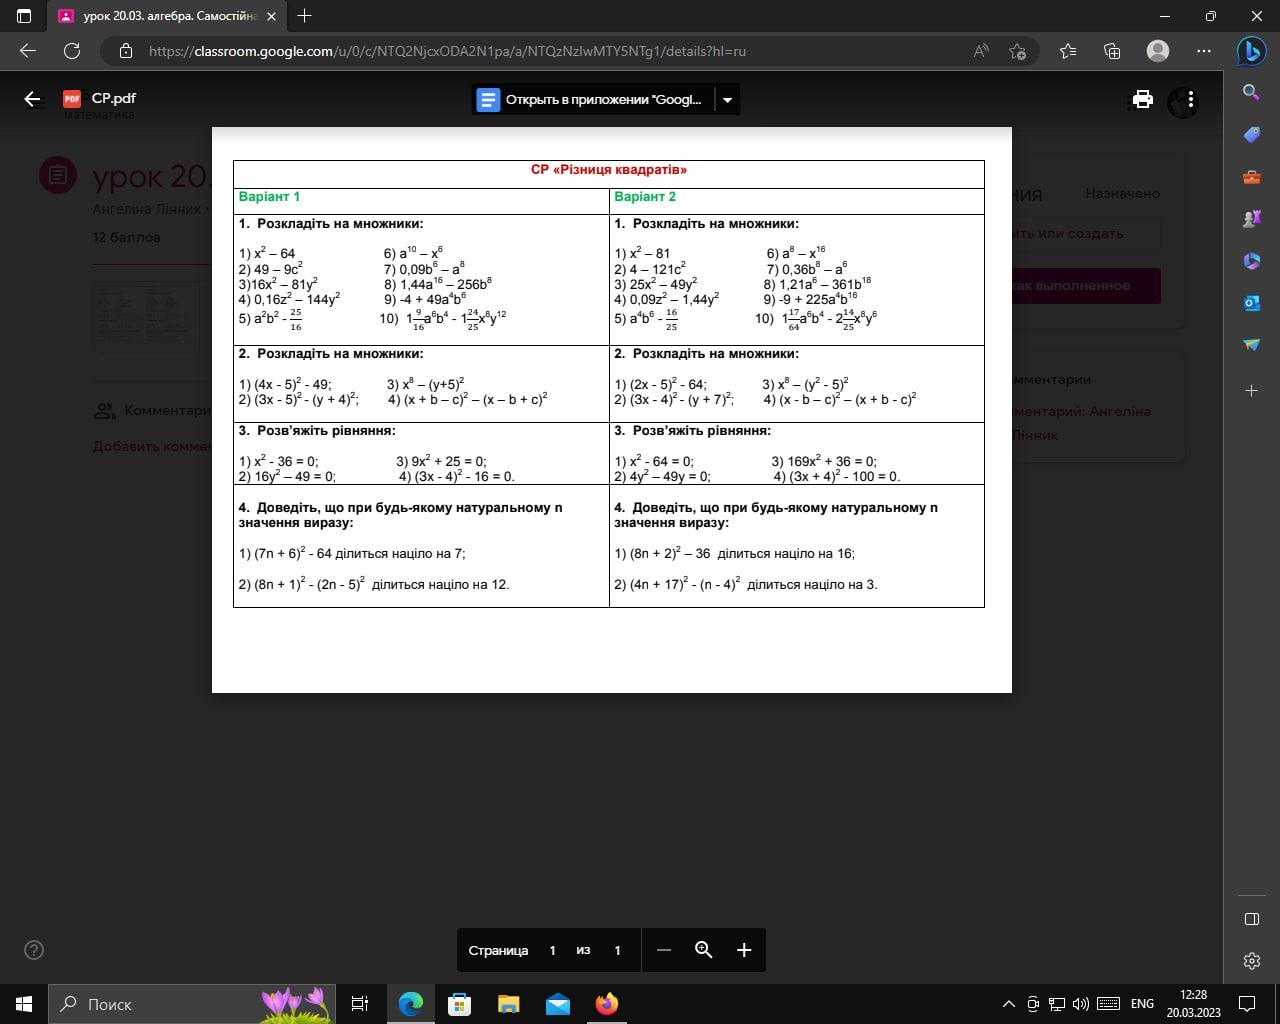Select the урок 20.03 алгебра browser tab

[x=165, y=16]
